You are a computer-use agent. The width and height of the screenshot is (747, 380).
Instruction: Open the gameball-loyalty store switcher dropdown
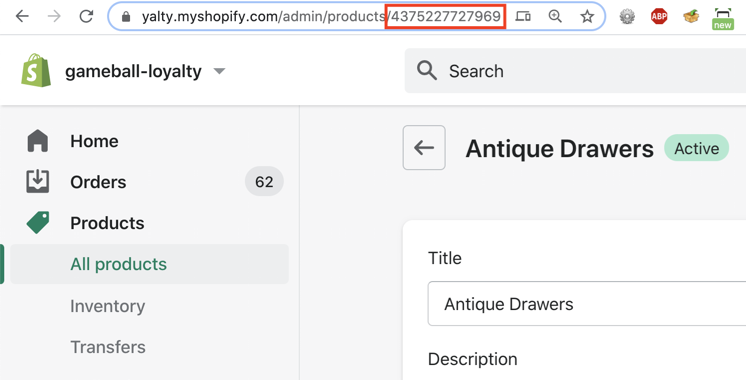(145, 71)
